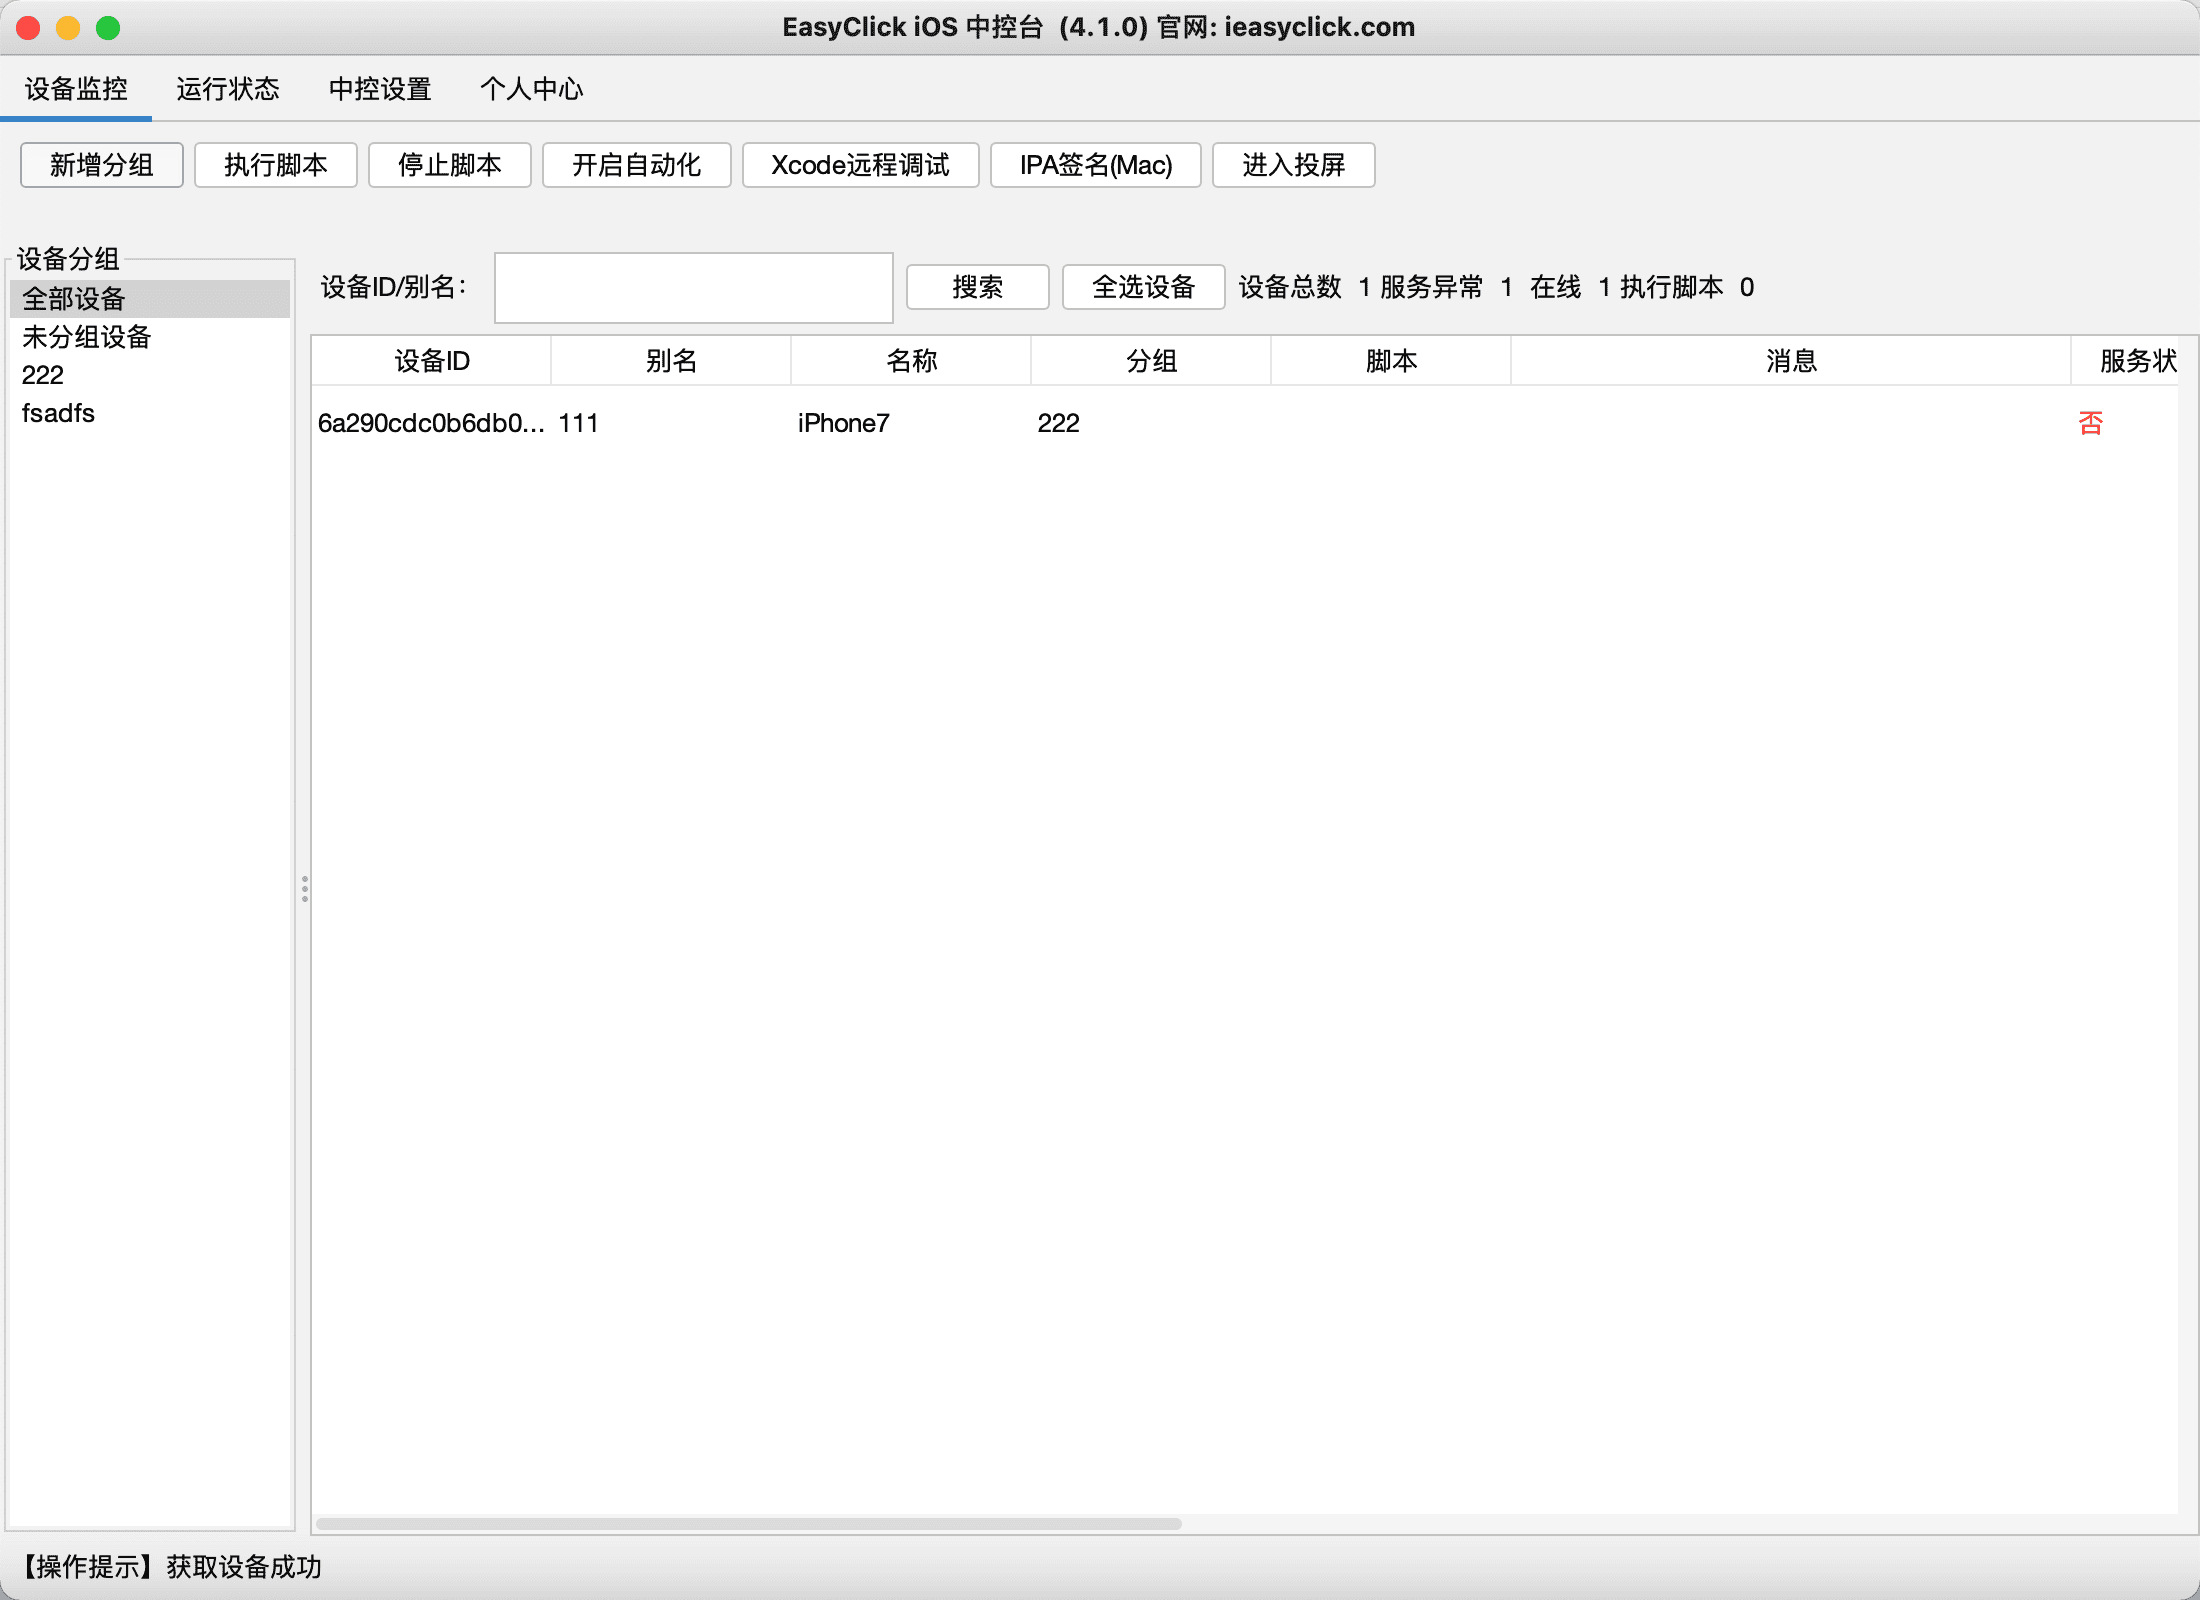Click the 设备ID/别名 search field
Image resolution: width=2200 pixels, height=1600 pixels.
pos(693,288)
